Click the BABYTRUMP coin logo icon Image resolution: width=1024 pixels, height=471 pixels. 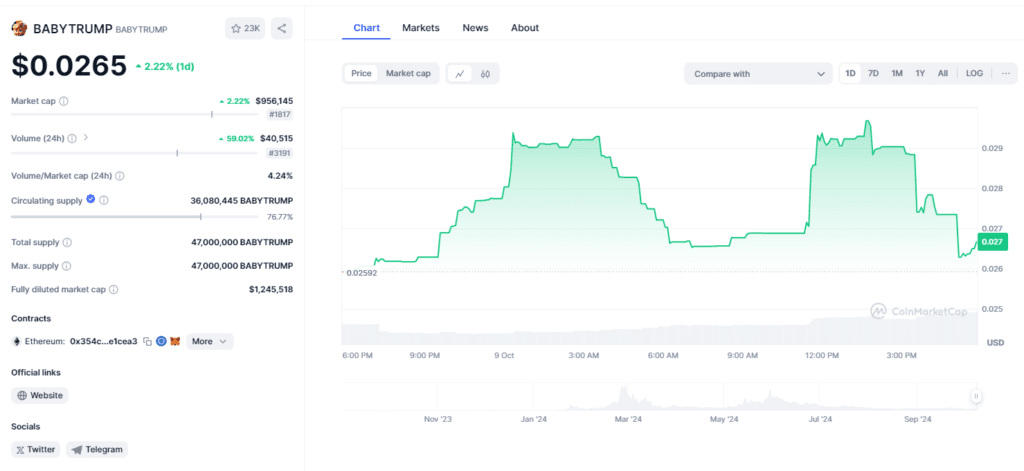pyautogui.click(x=20, y=29)
